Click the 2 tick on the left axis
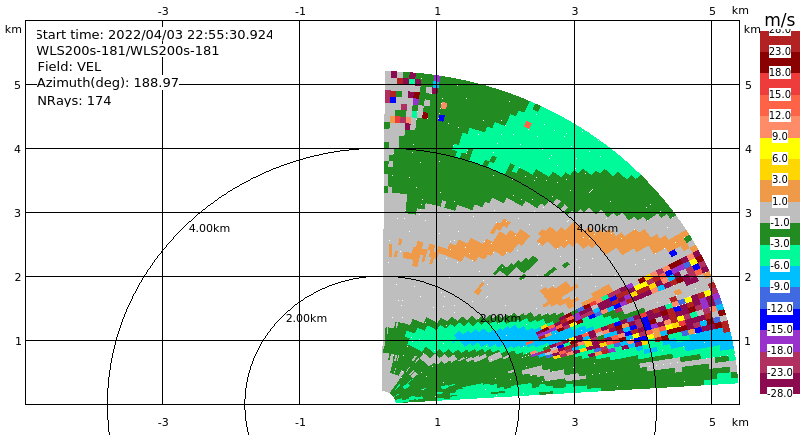Screen dimensions: 800x435 click(17, 277)
